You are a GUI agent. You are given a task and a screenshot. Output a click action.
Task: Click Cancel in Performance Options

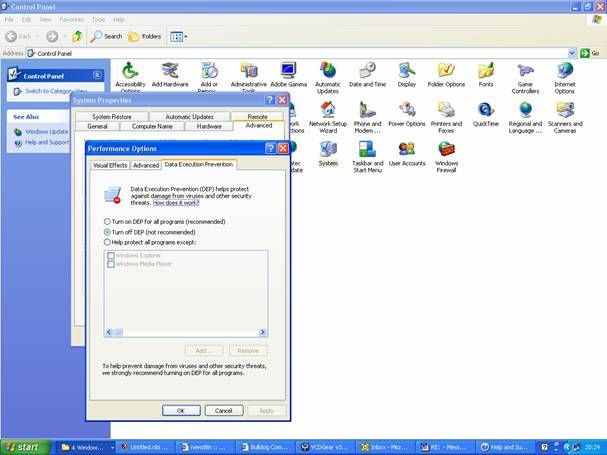click(224, 410)
